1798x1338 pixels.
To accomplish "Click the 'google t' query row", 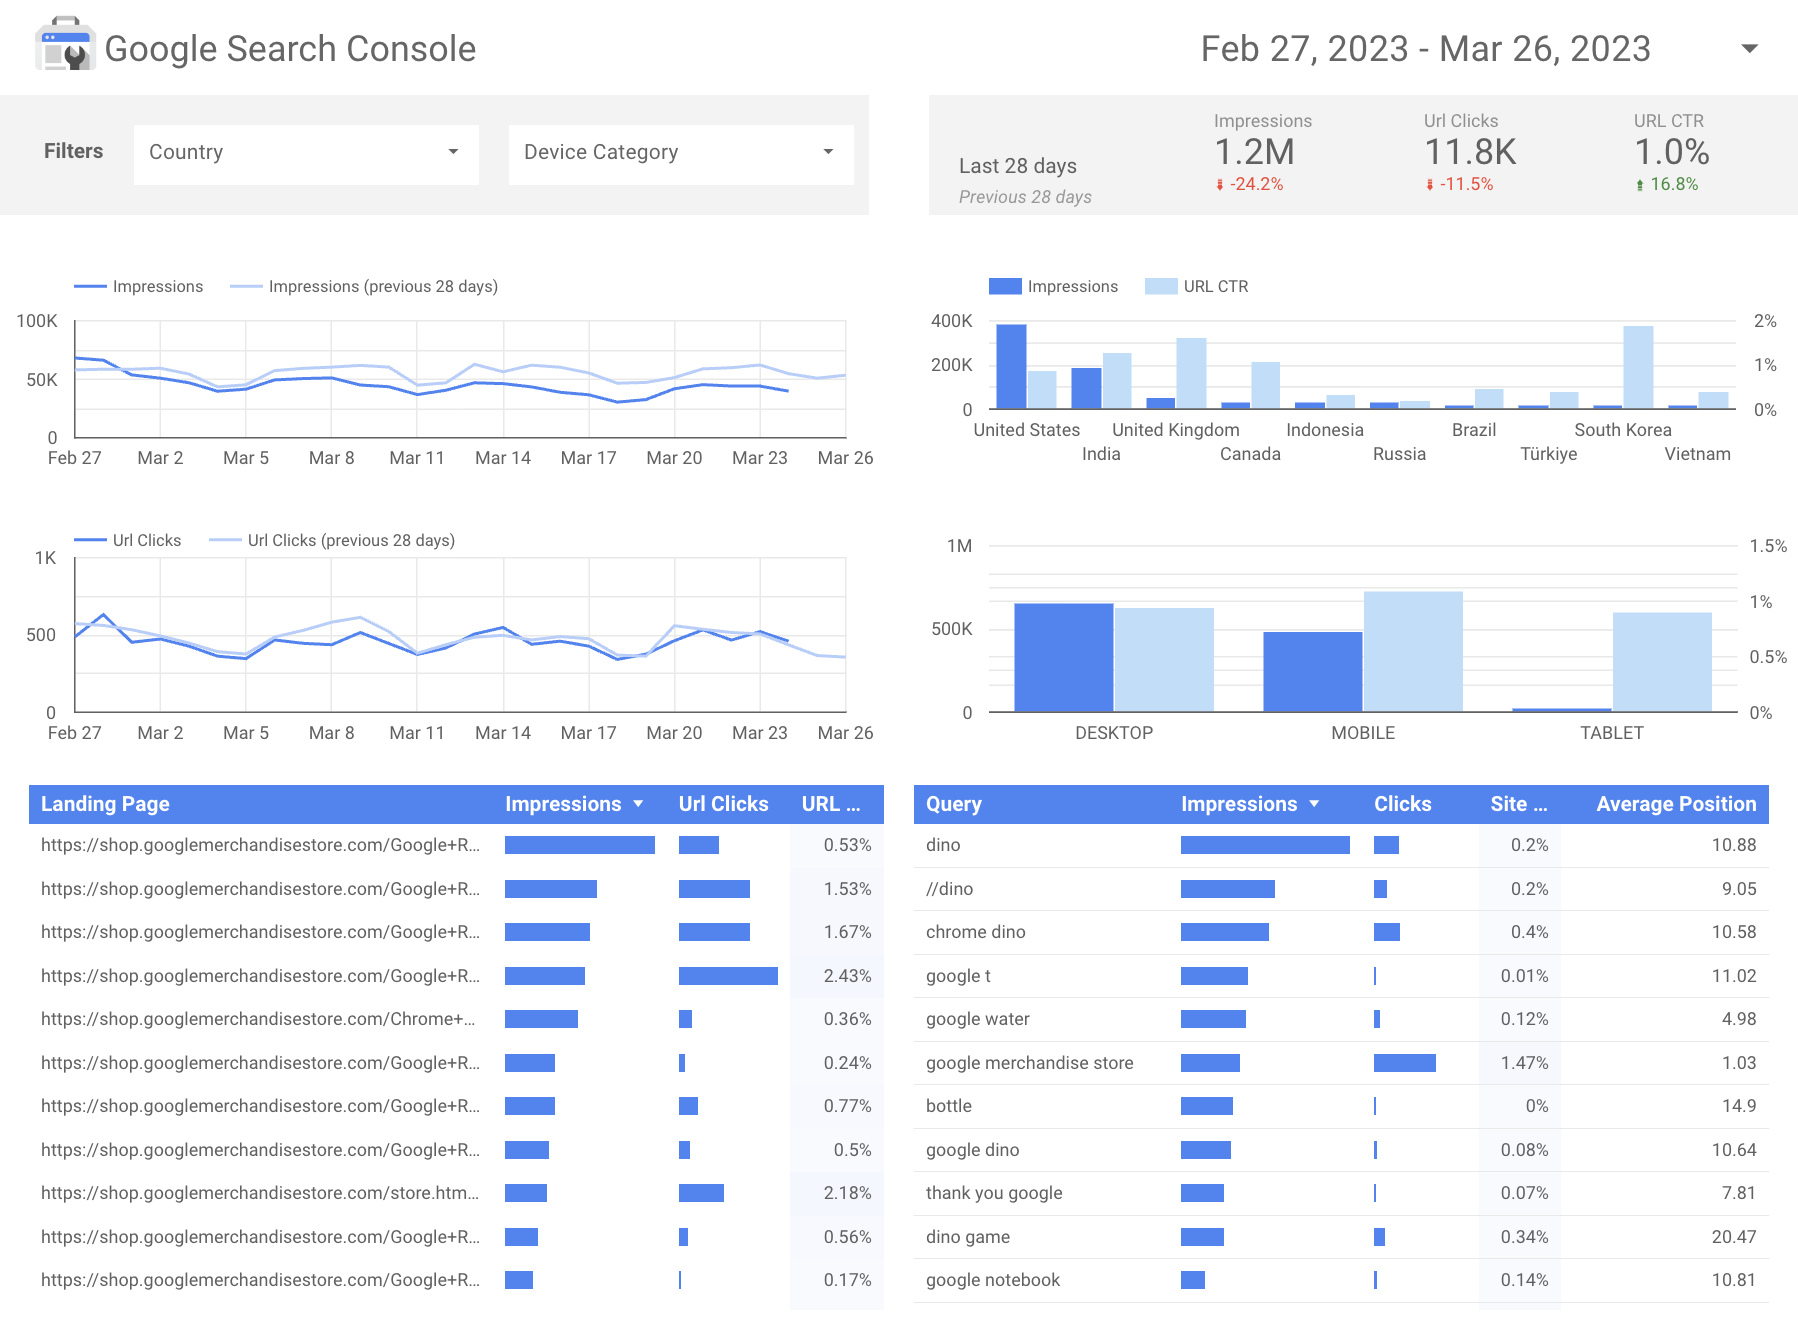I will [x=1341, y=976].
